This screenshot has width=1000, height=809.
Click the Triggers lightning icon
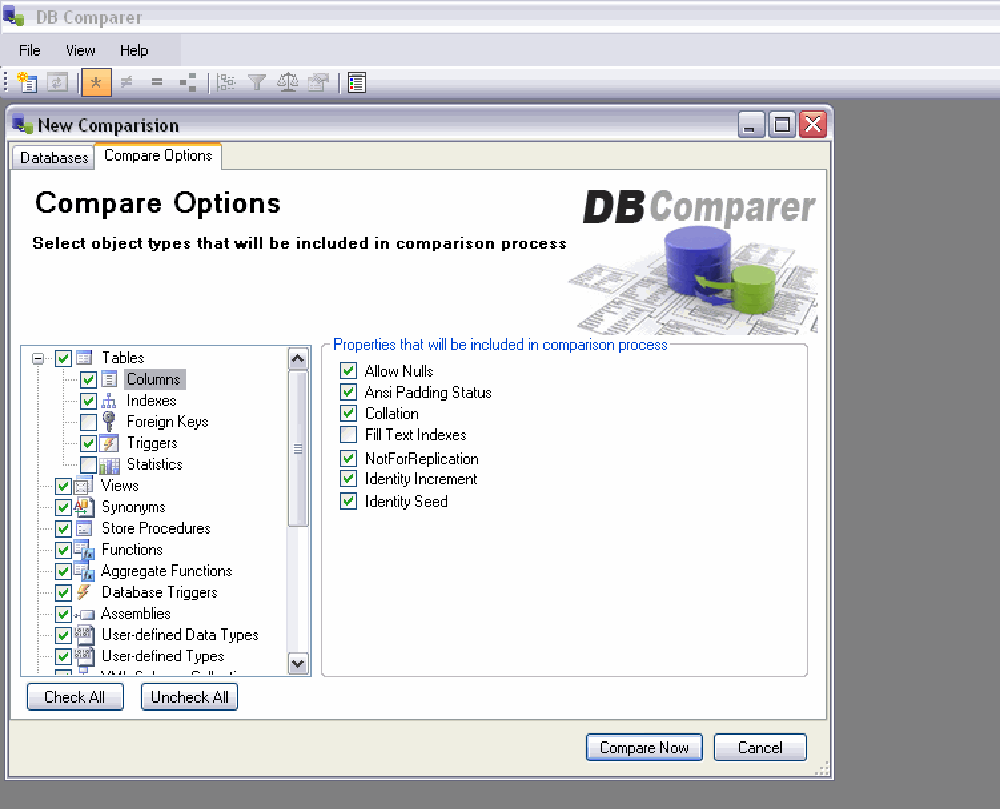109,443
